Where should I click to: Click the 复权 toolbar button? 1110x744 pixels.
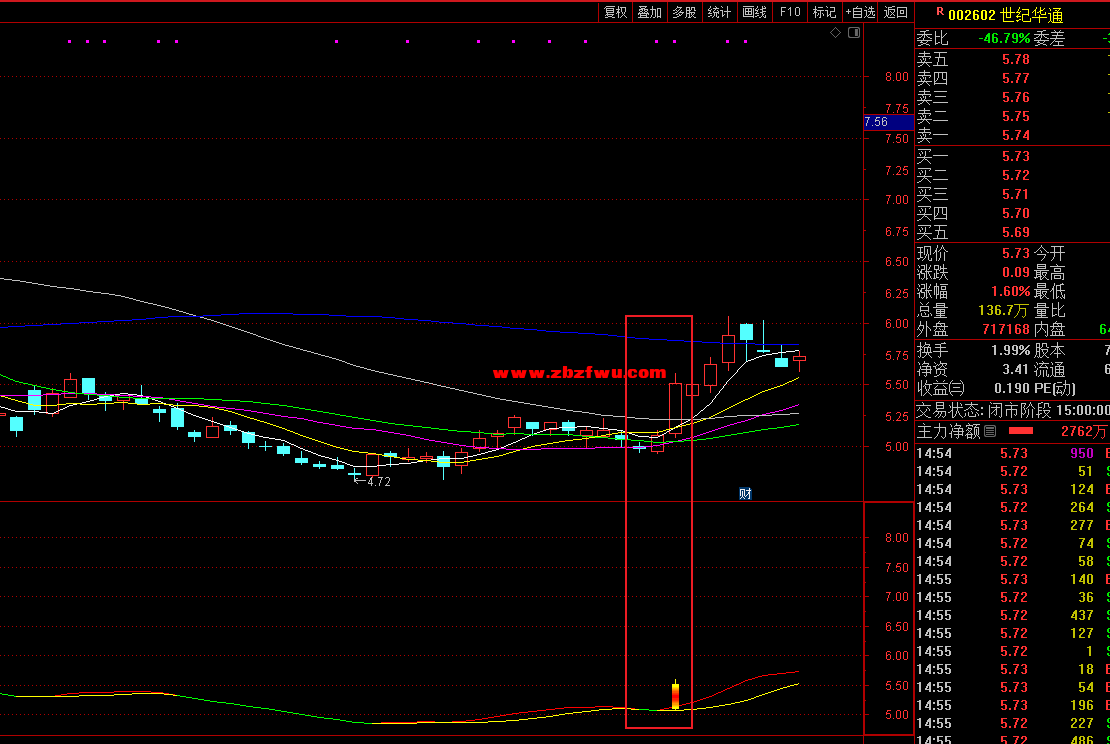(615, 12)
